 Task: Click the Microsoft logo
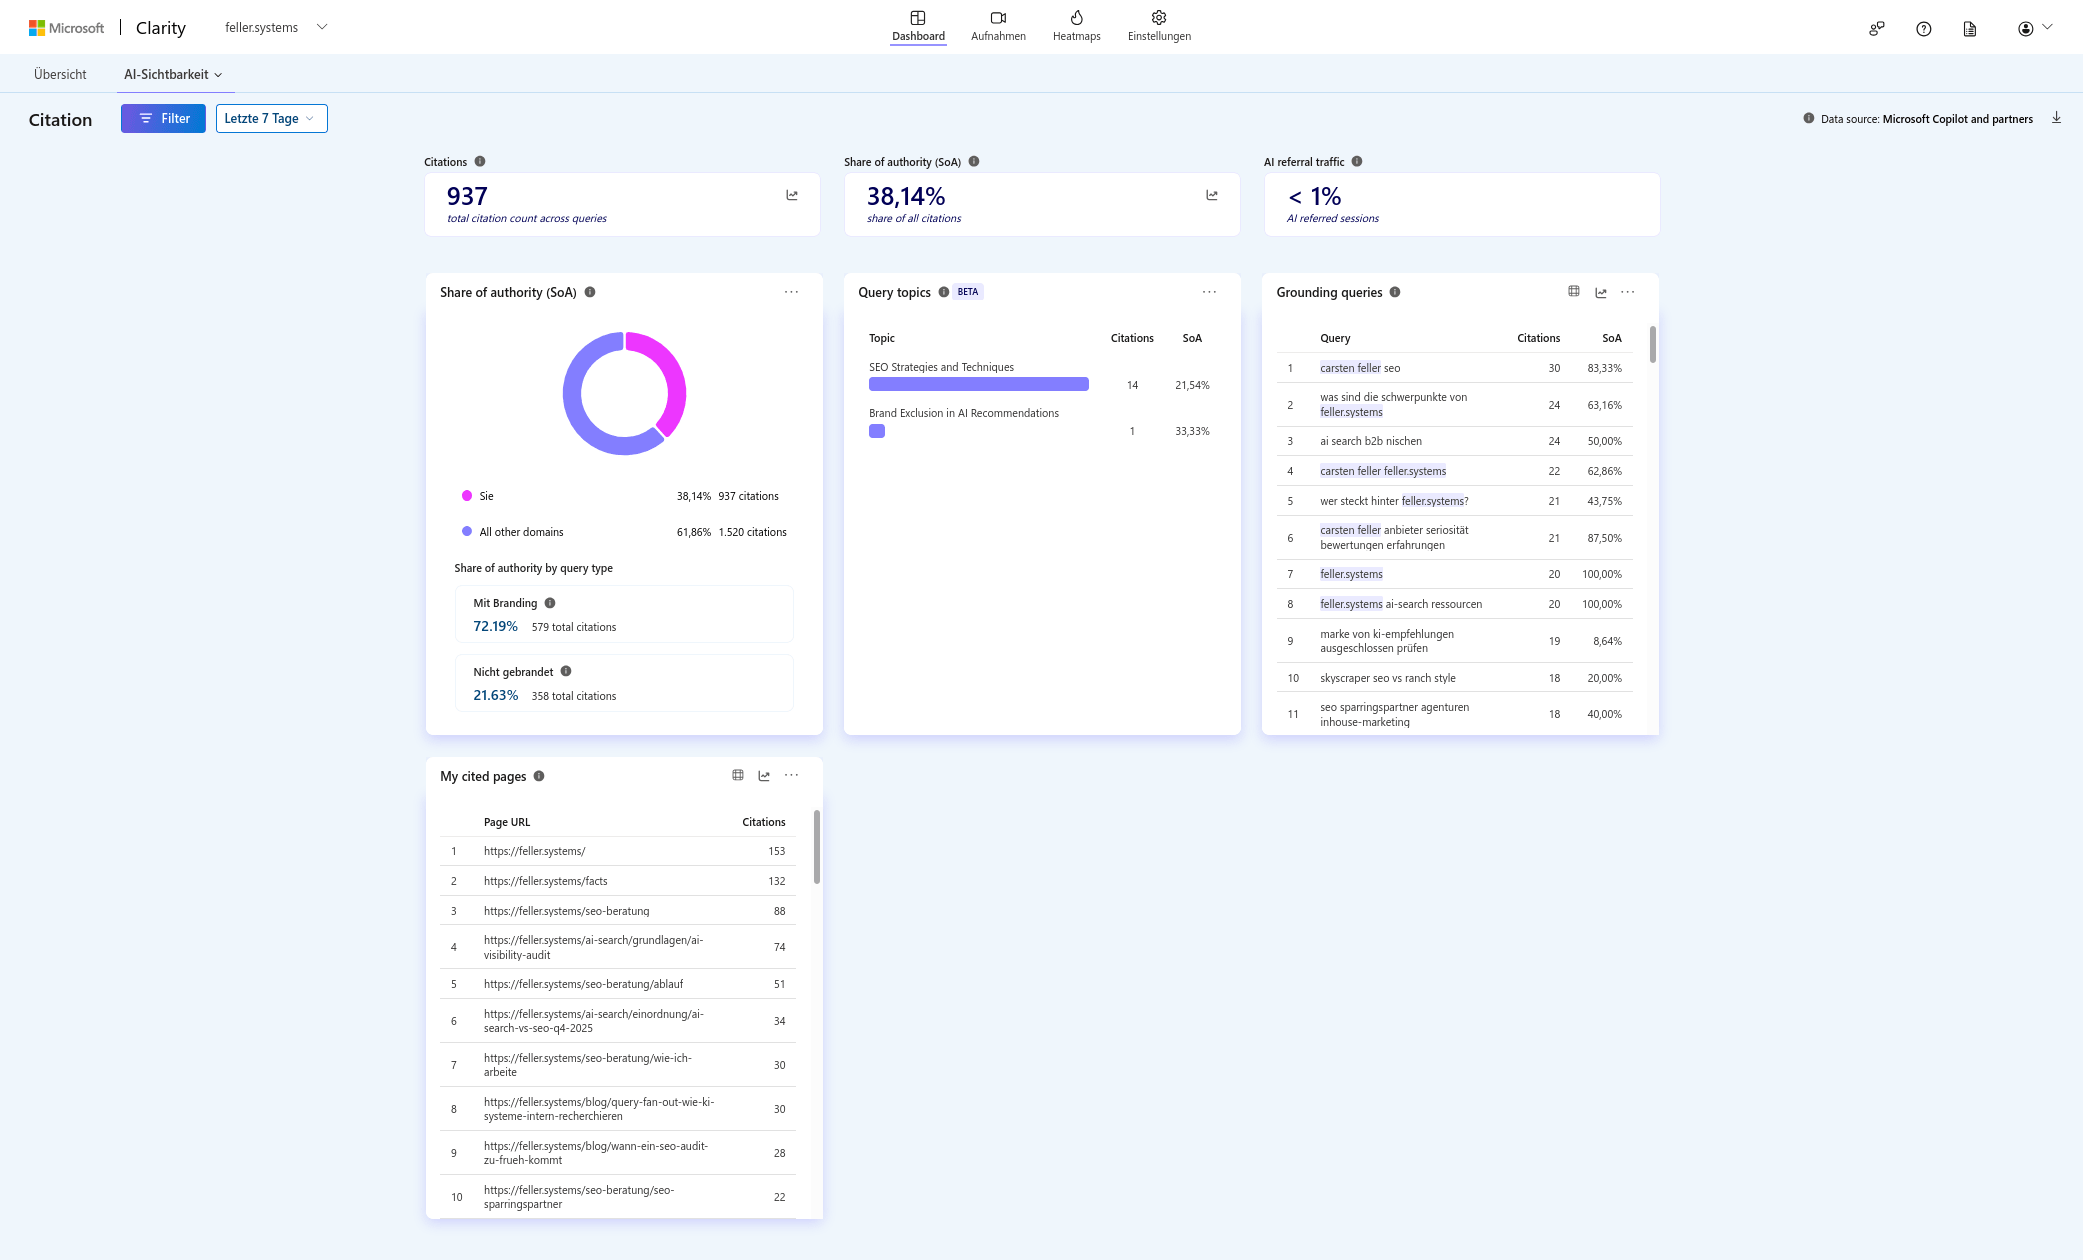point(66,28)
